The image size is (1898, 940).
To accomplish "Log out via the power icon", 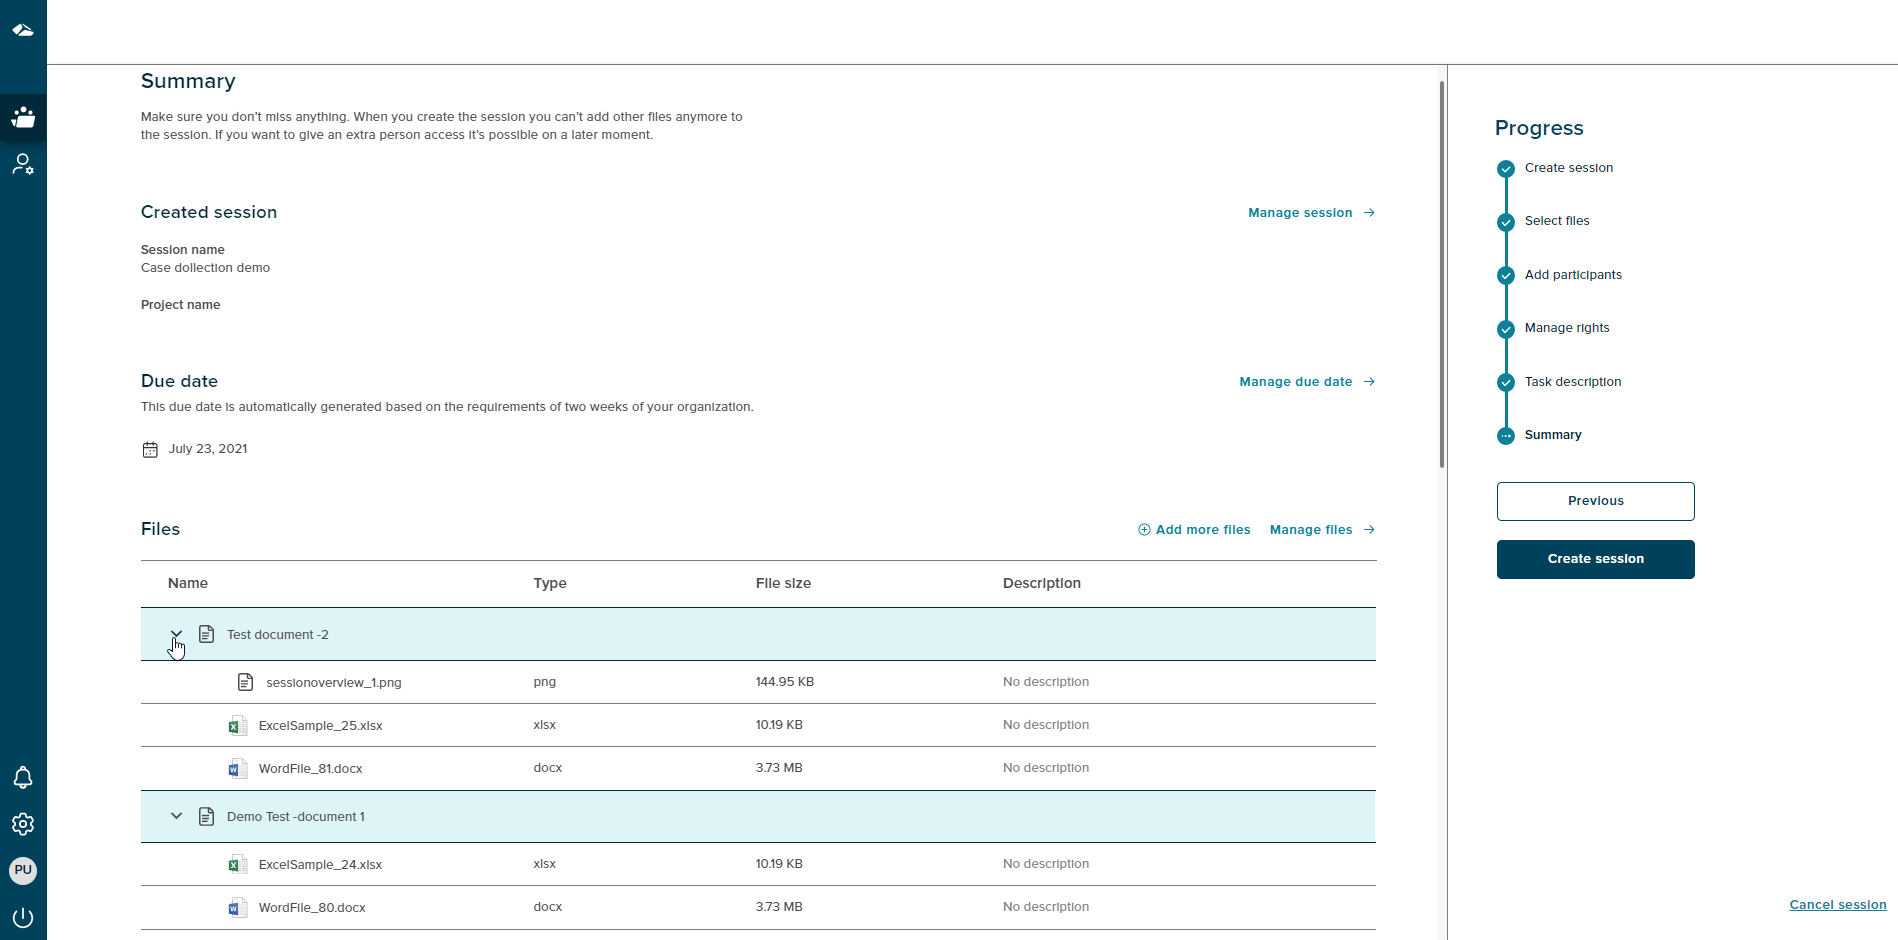I will (x=23, y=917).
